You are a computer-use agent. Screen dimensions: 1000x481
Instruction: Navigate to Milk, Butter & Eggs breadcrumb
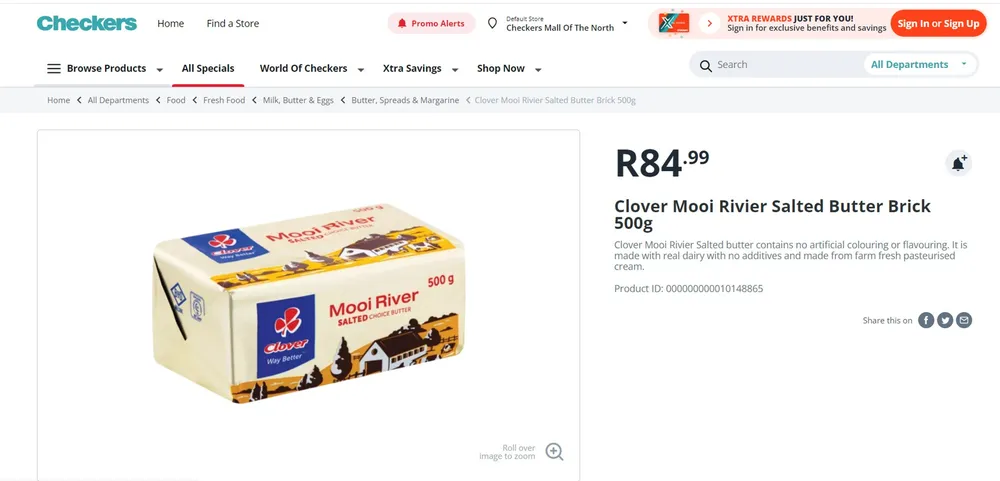tap(298, 100)
